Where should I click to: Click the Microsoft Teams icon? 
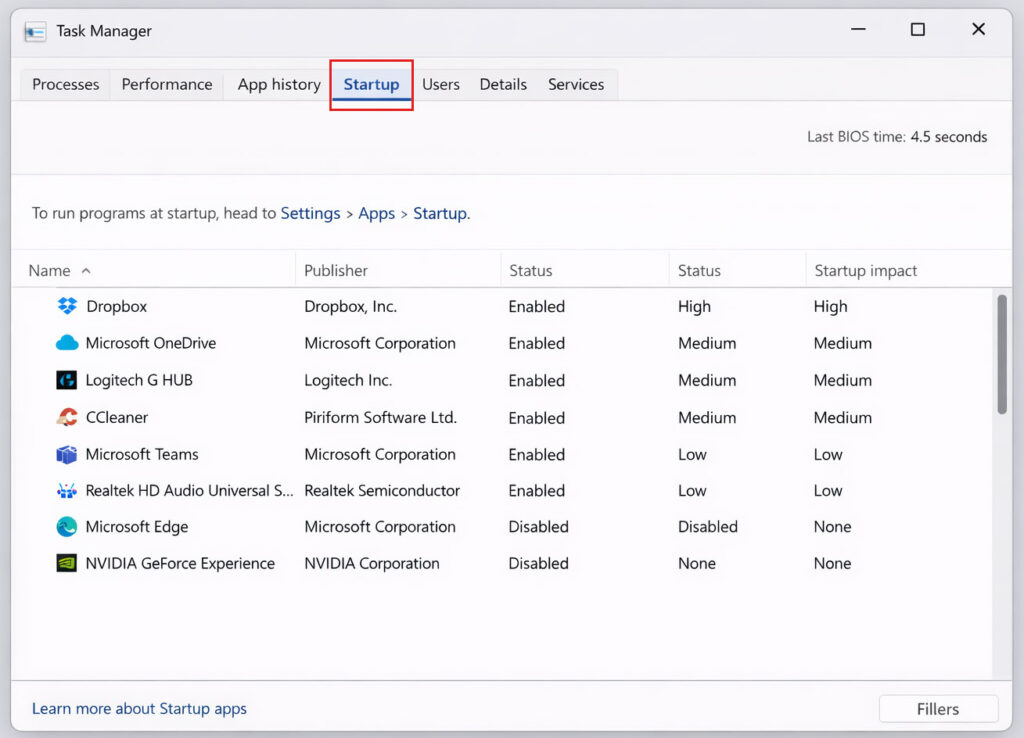coord(67,454)
